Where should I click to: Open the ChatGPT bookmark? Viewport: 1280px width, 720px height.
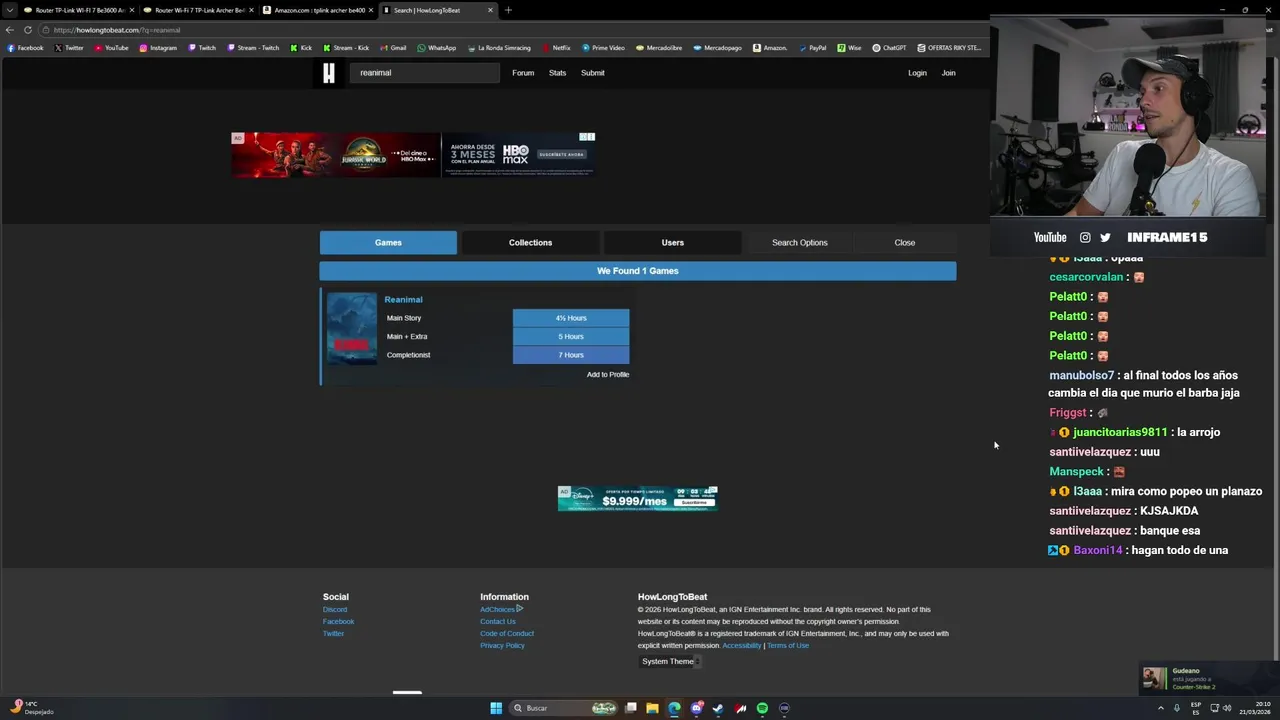[x=889, y=48]
